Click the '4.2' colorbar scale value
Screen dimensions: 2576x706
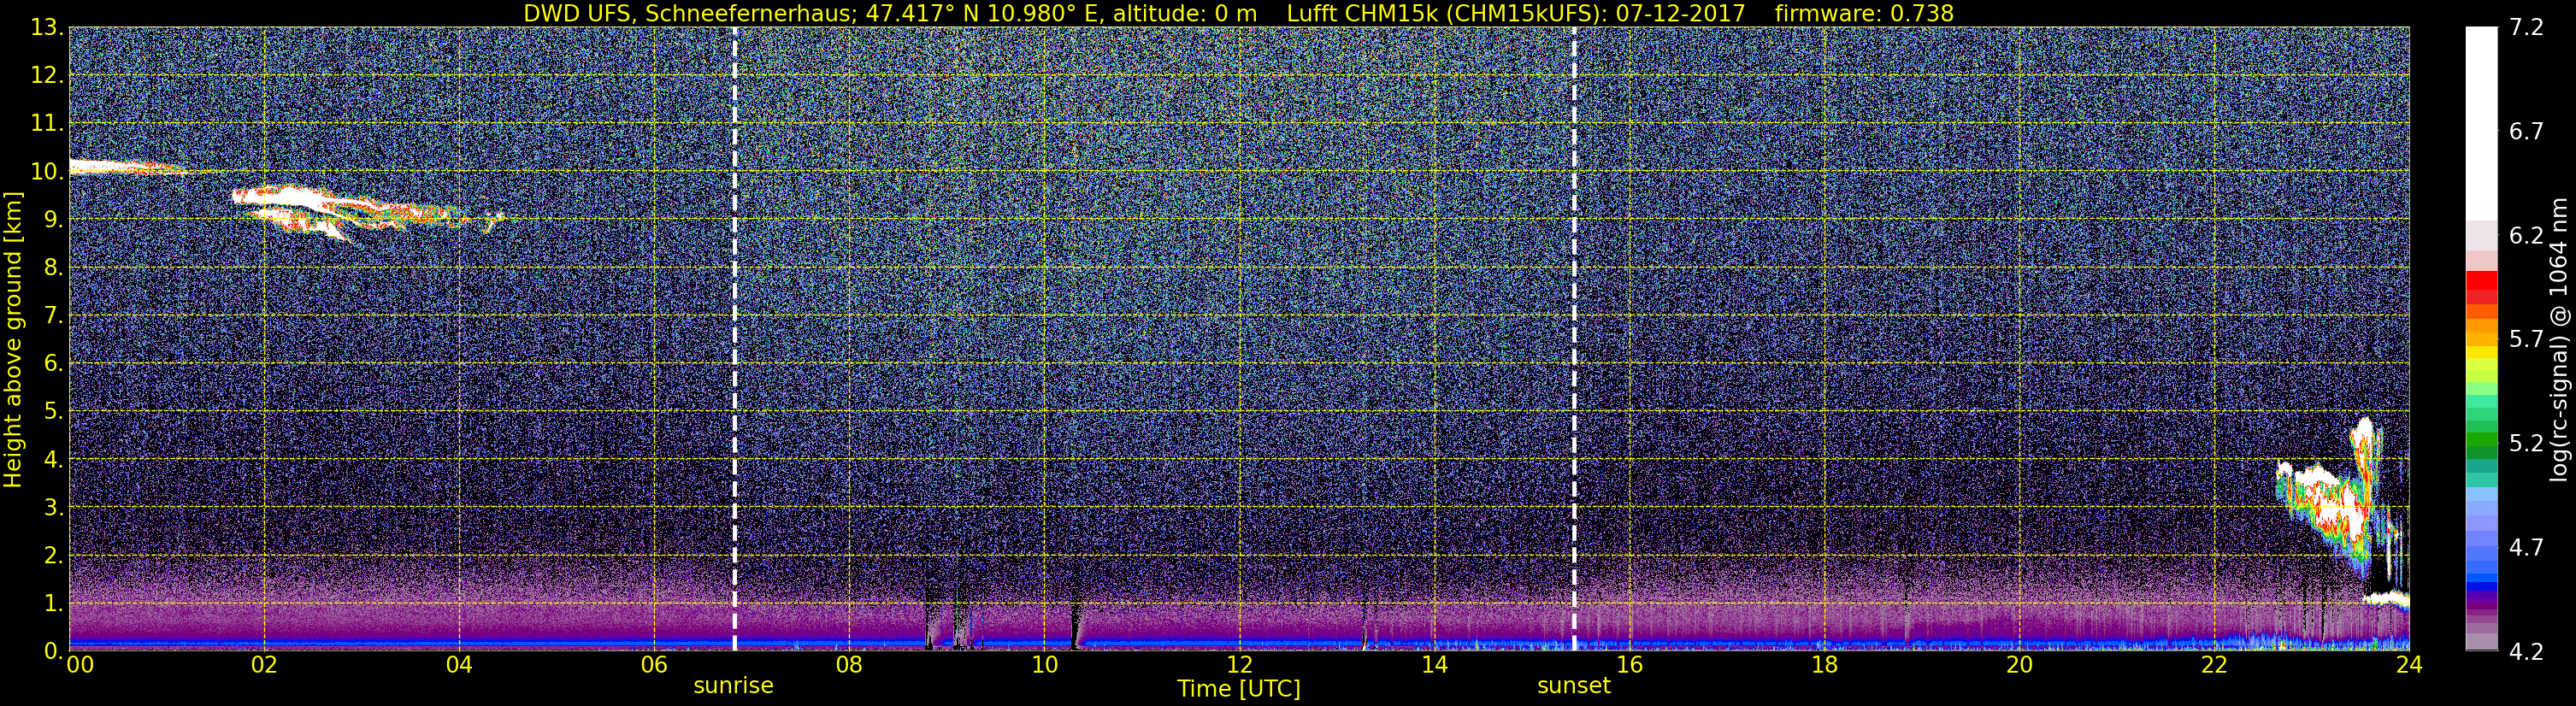click(x=2526, y=652)
